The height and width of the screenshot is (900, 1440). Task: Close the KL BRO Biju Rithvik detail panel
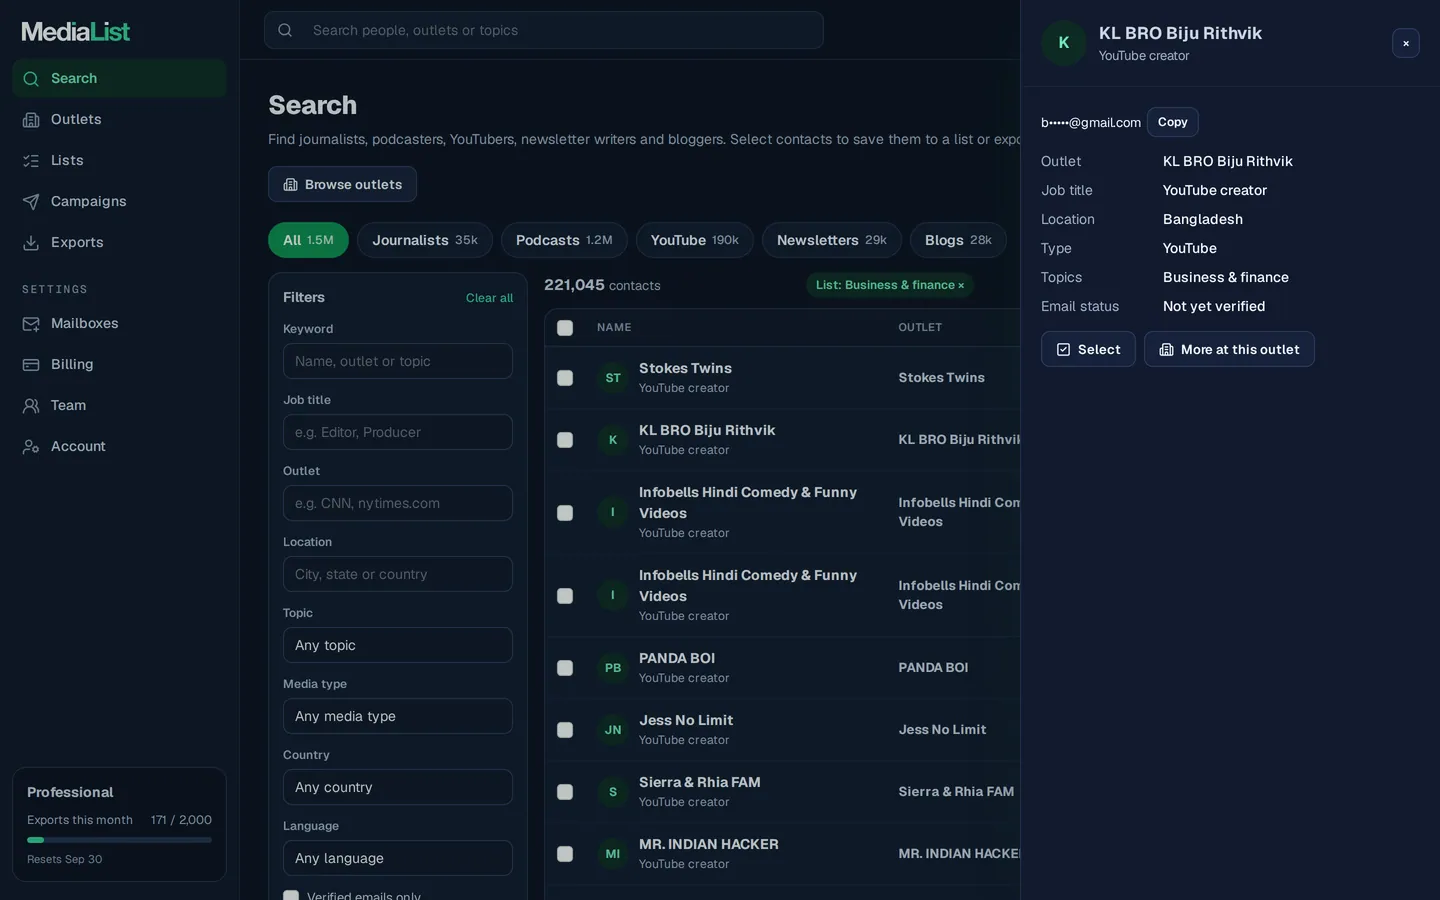pyautogui.click(x=1405, y=43)
